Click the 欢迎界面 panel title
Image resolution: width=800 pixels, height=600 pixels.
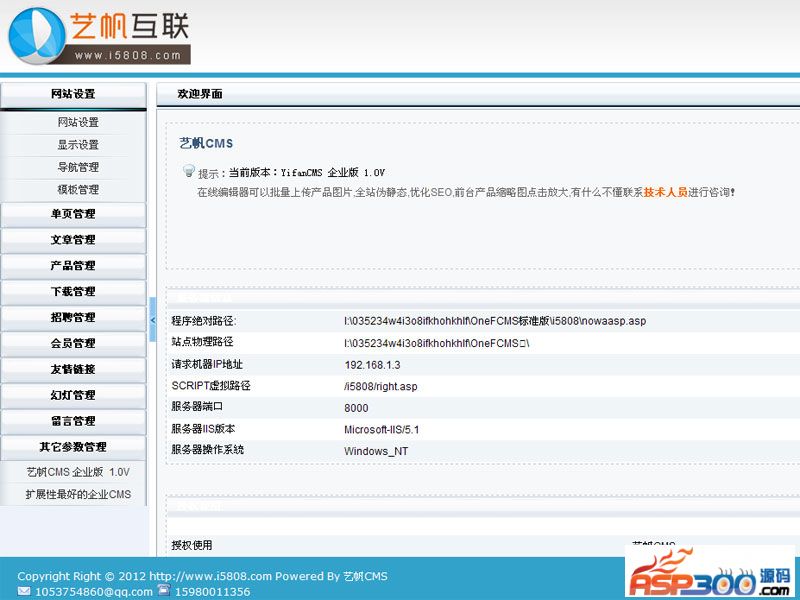click(200, 94)
